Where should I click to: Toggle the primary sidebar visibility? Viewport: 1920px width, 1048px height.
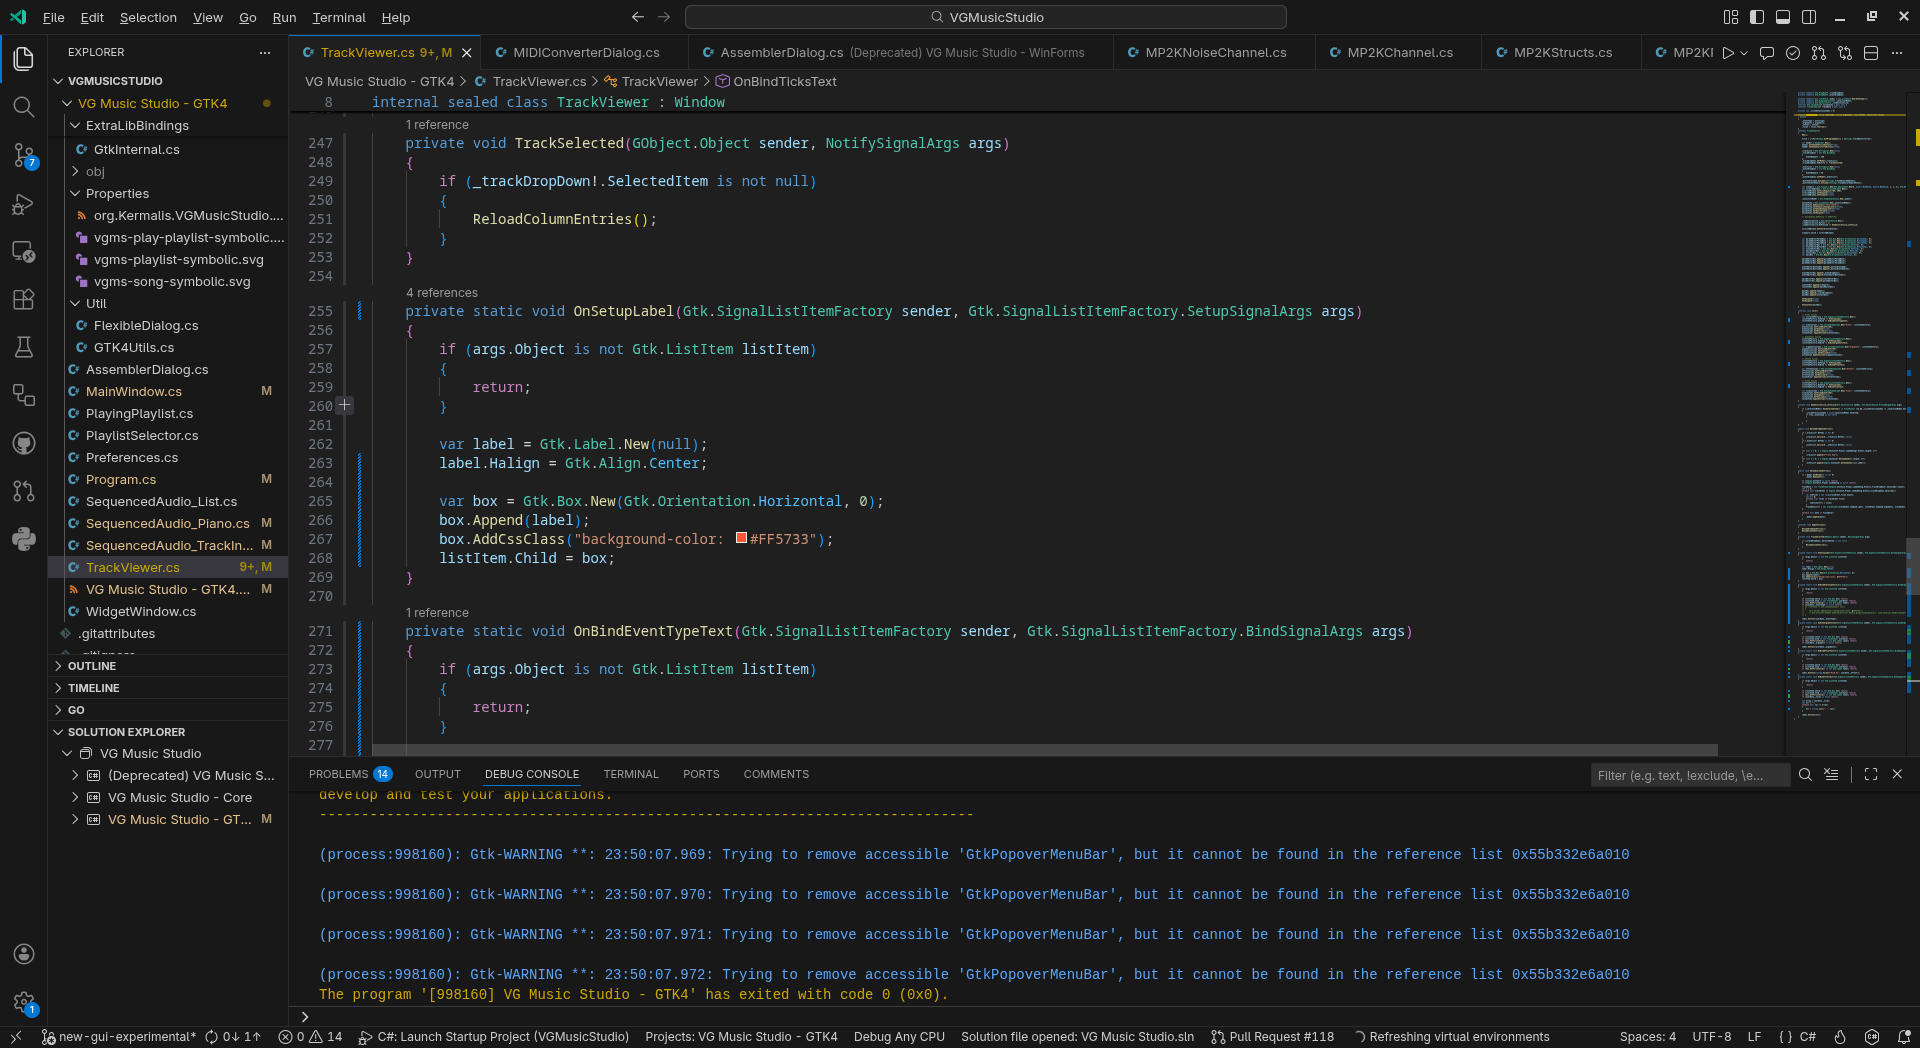(x=1757, y=17)
